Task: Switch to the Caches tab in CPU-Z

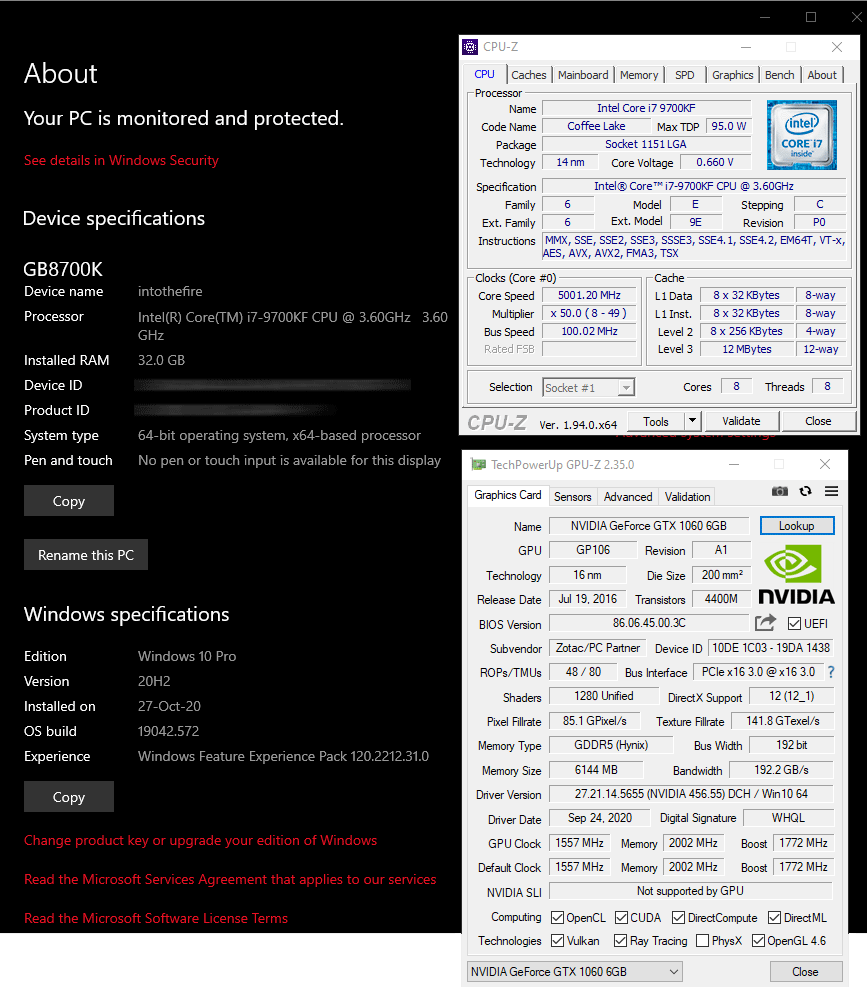Action: point(529,75)
